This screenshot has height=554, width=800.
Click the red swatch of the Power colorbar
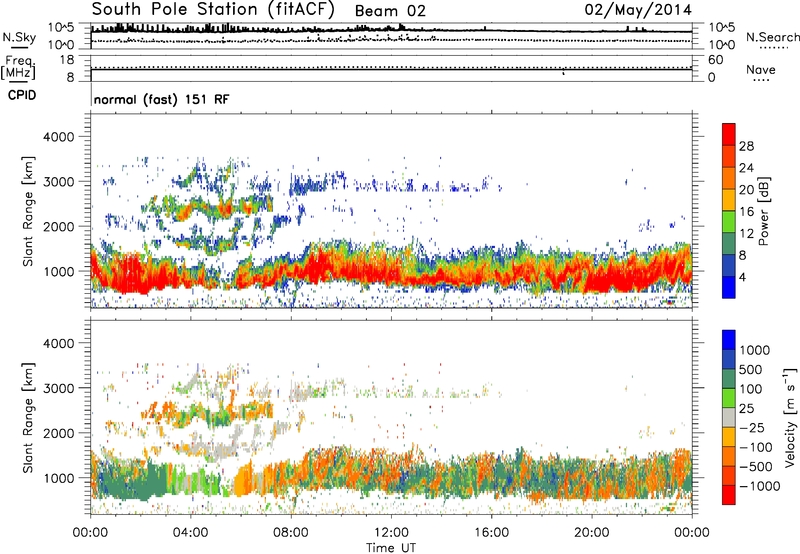729,135
